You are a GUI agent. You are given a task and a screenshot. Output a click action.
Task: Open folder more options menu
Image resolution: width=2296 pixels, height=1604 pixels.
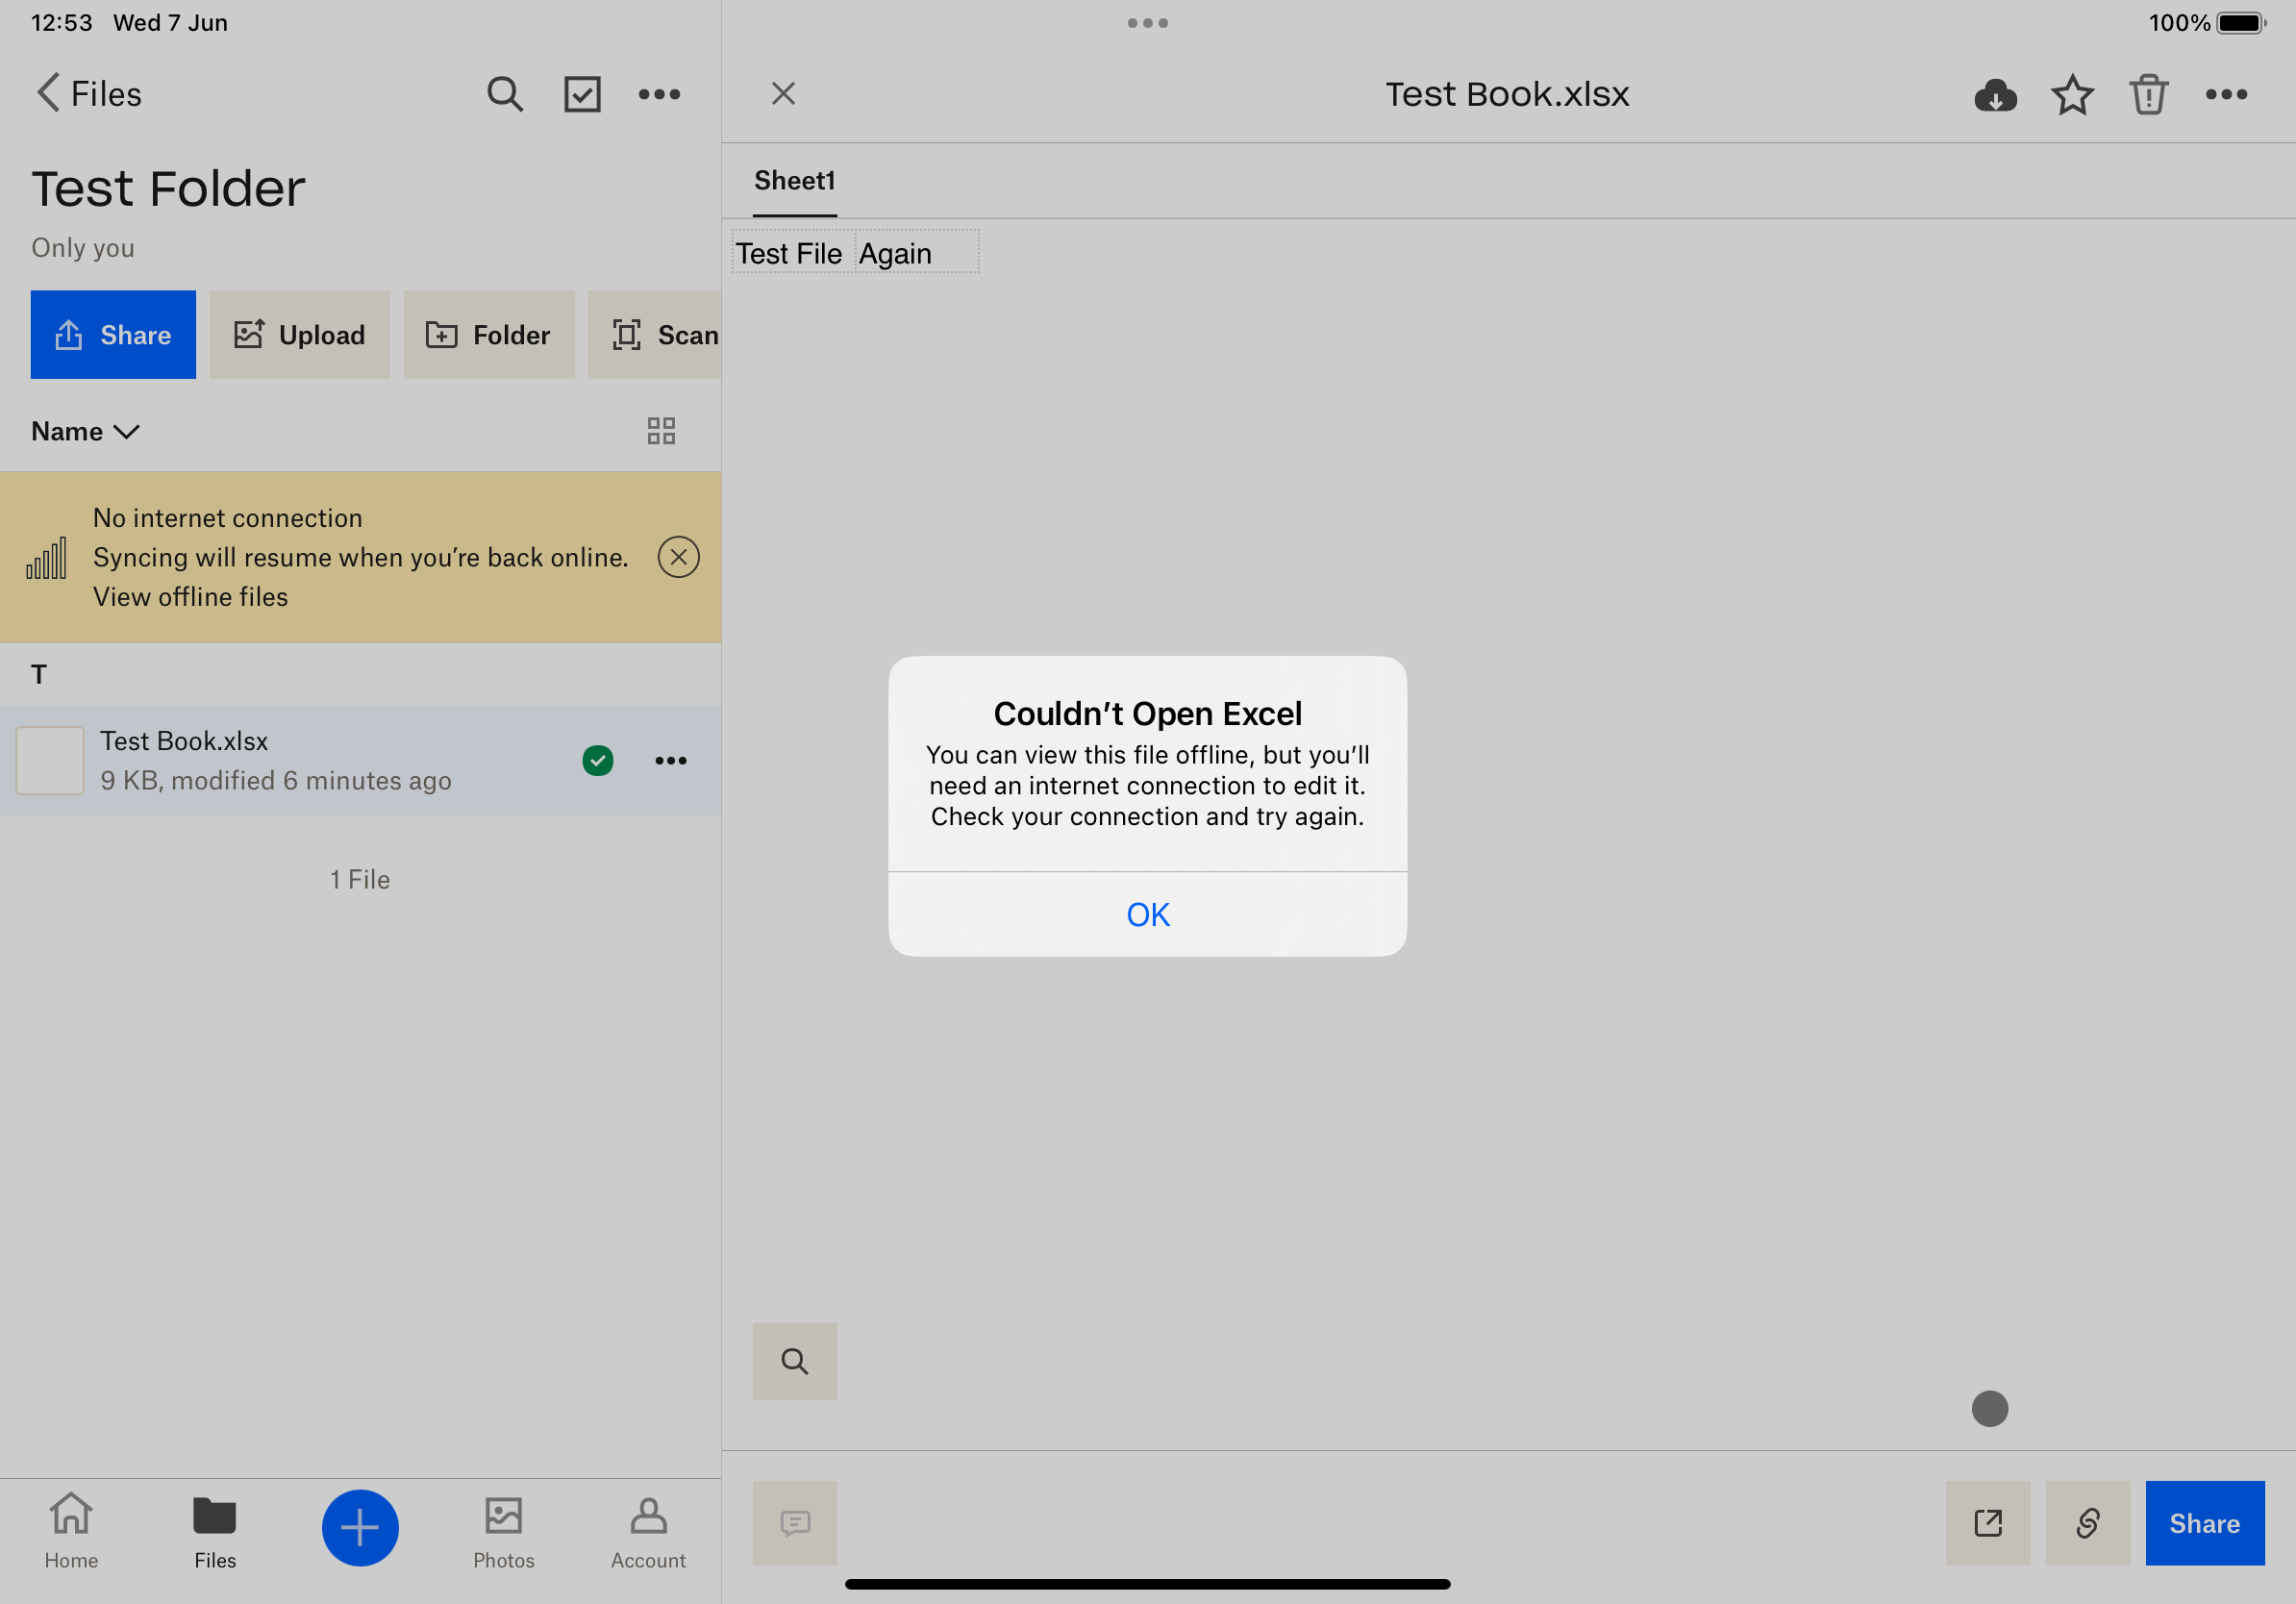point(660,94)
